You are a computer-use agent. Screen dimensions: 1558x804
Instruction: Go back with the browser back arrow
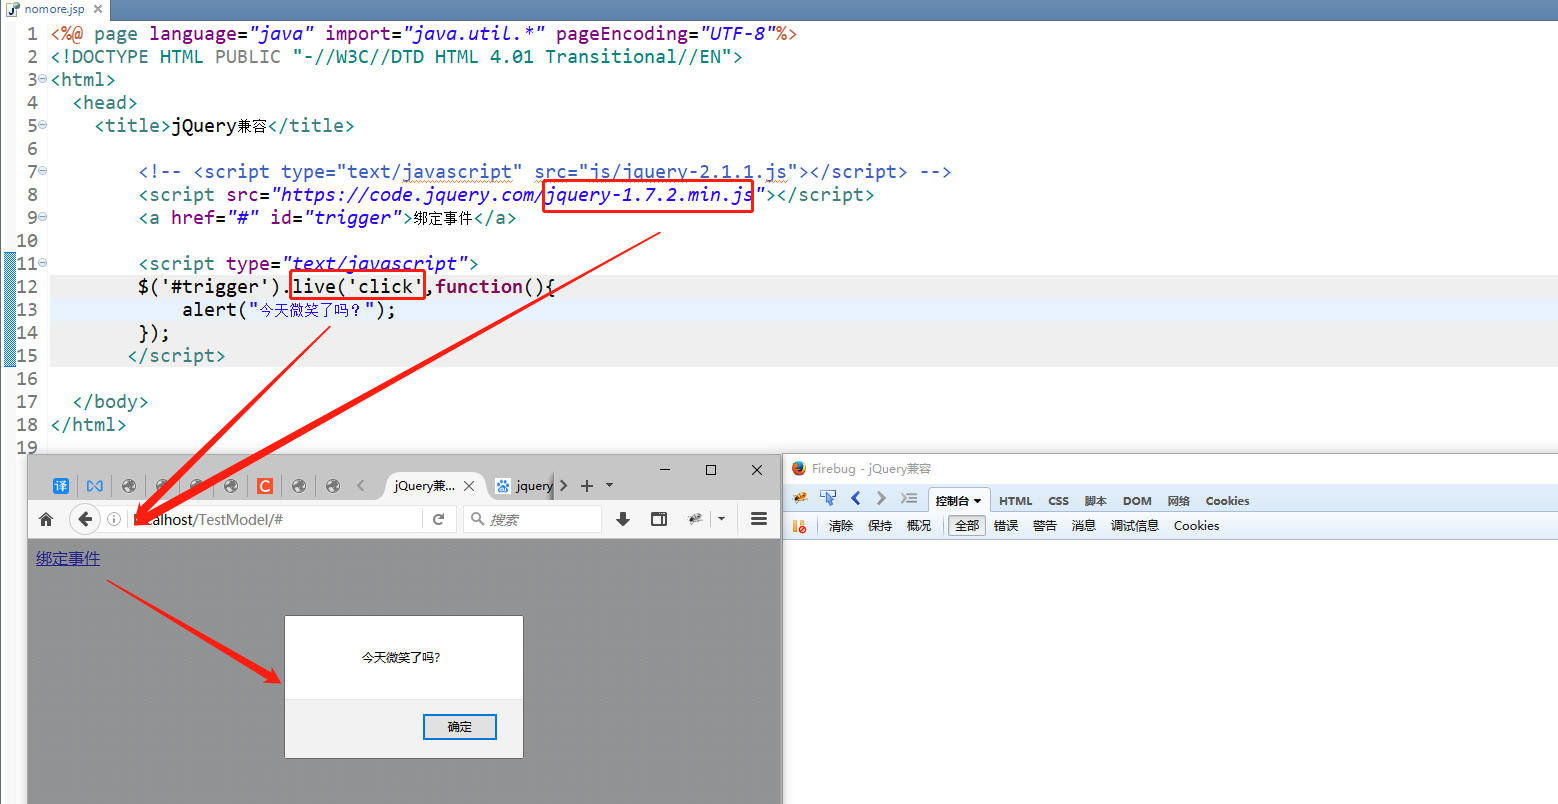85,519
